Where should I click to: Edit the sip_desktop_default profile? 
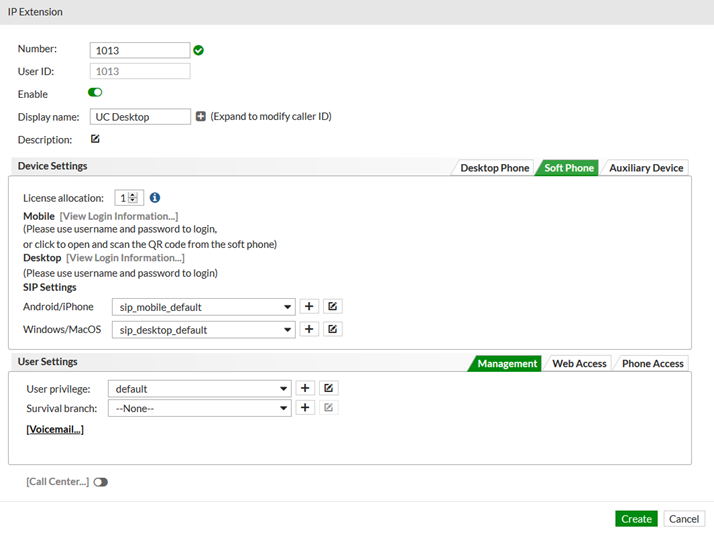[333, 329]
